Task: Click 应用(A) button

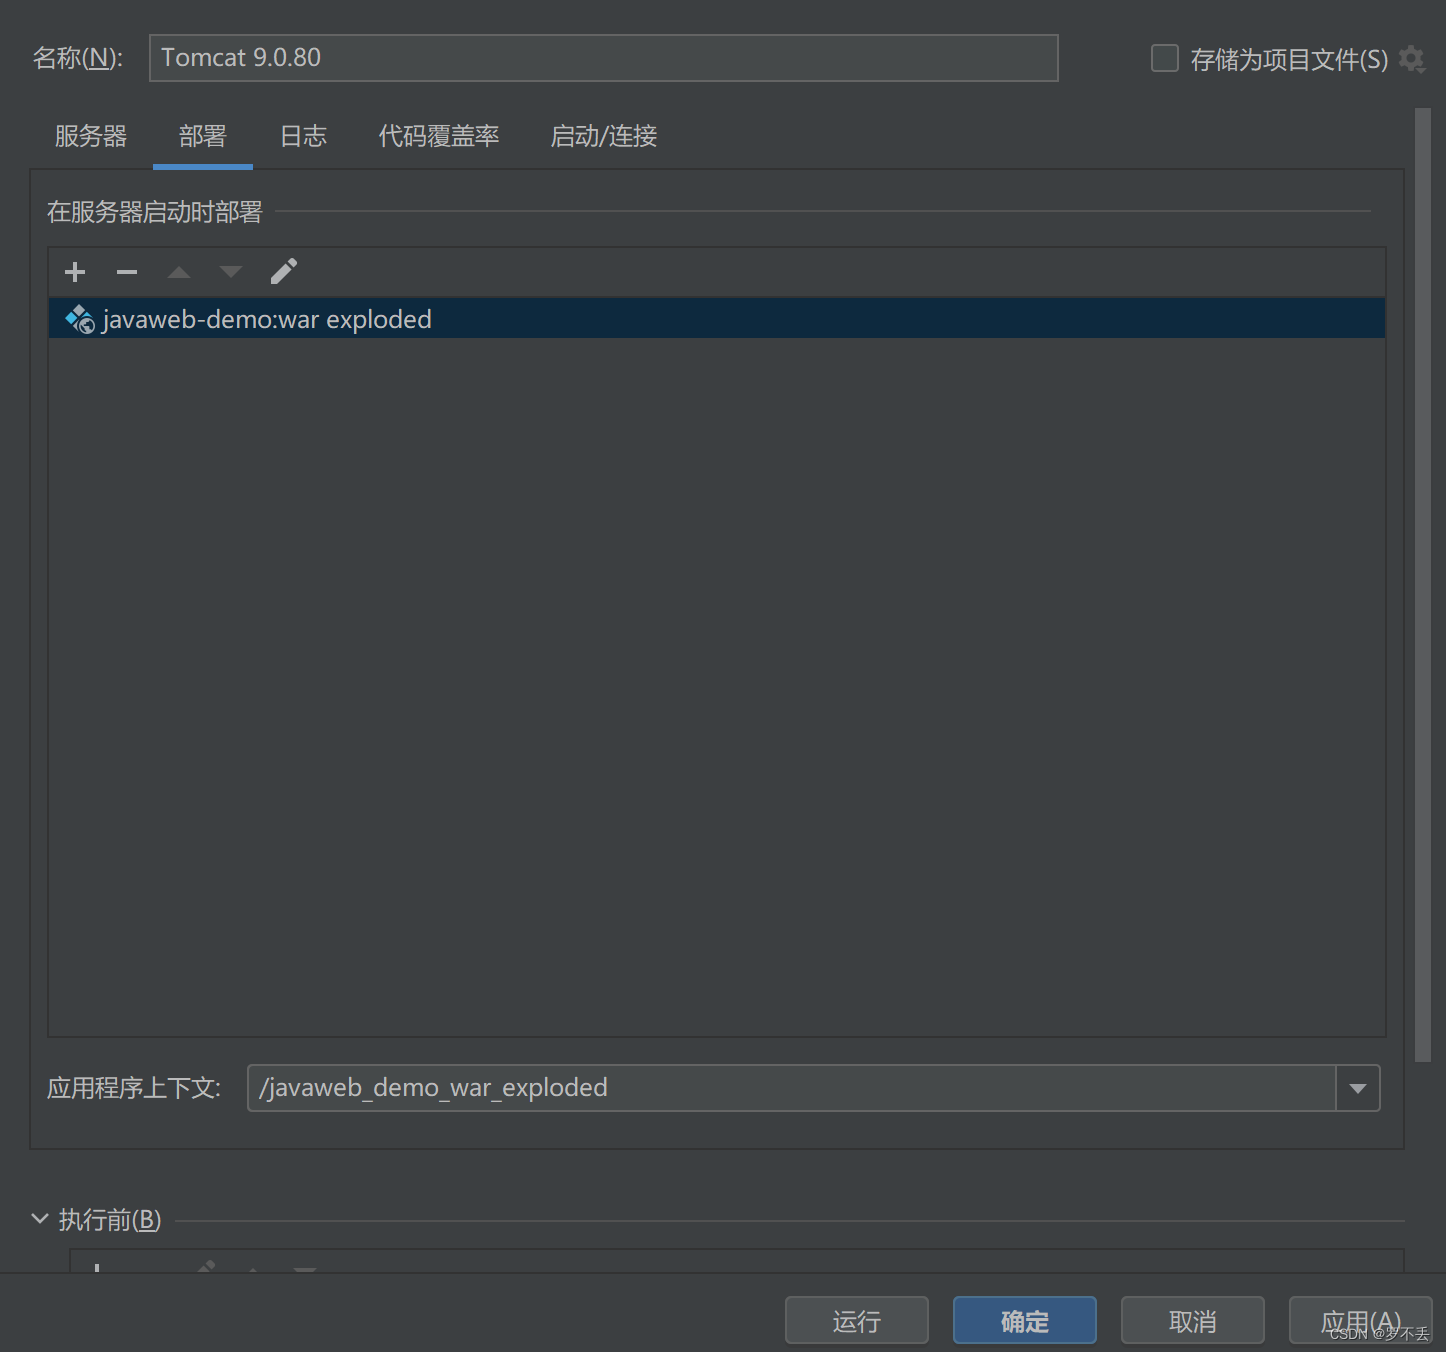Action: [1361, 1321]
